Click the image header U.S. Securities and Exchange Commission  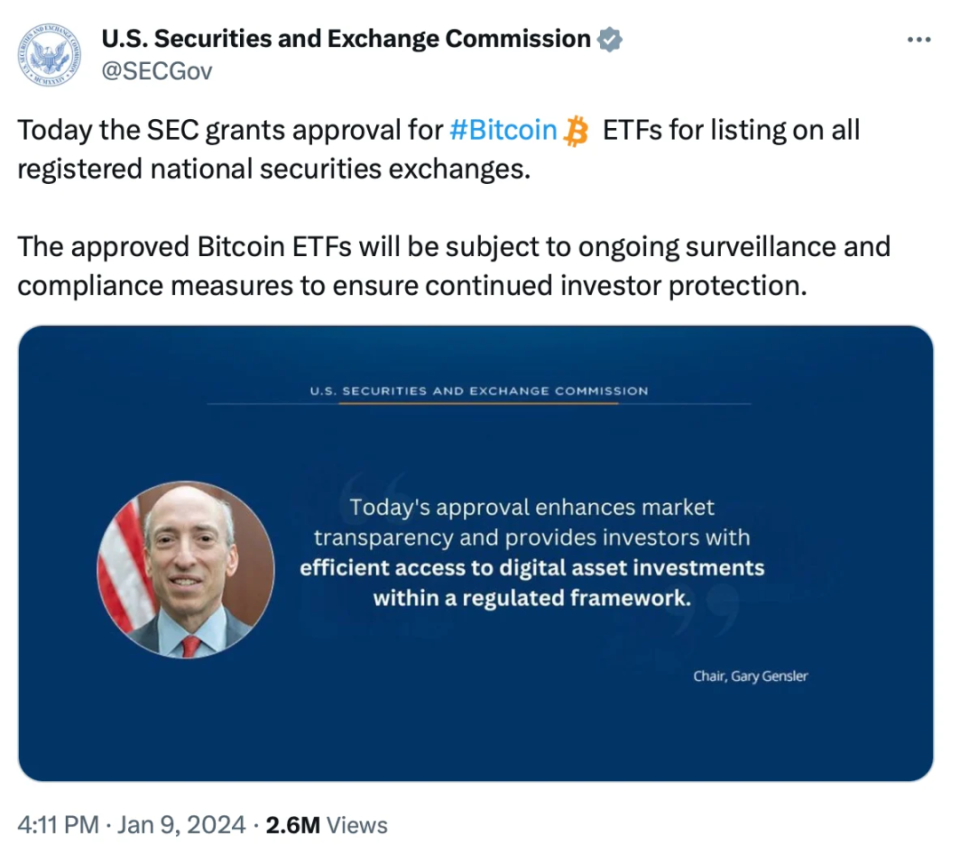479,391
